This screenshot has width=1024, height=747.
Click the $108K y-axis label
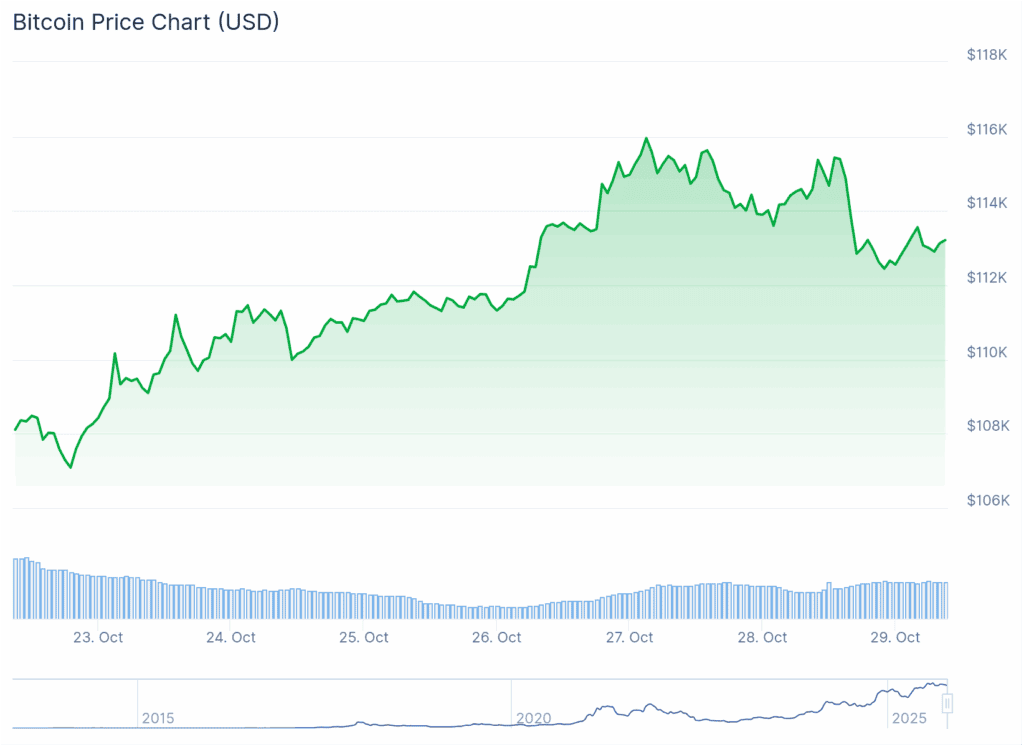988,426
